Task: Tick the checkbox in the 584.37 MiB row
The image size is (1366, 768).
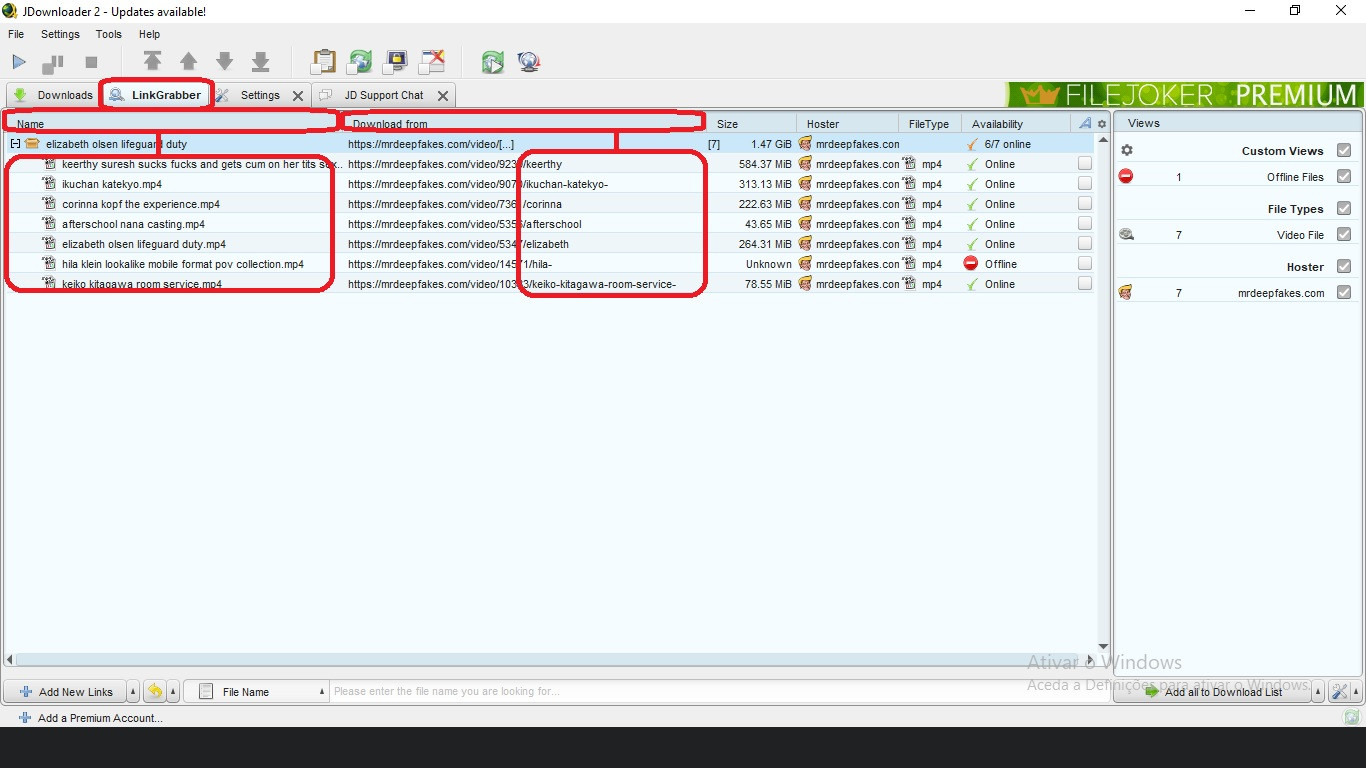Action: 1085,164
